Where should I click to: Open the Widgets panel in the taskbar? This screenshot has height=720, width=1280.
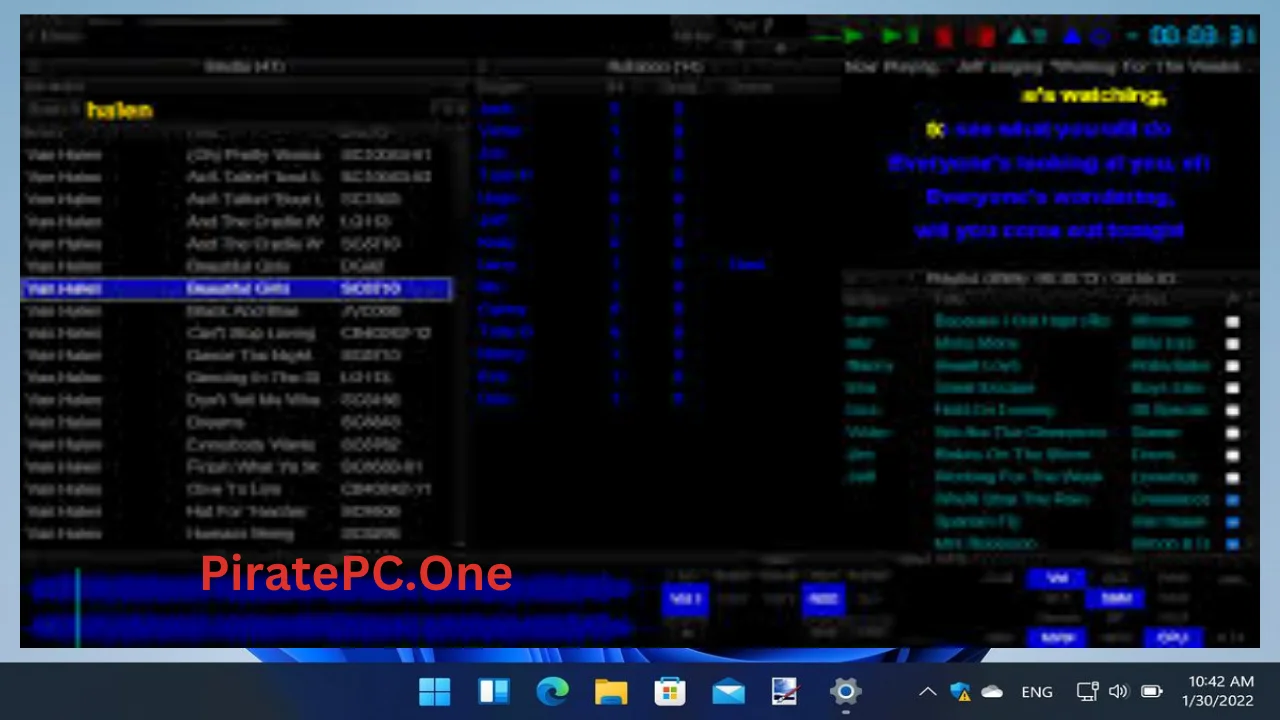tap(493, 691)
